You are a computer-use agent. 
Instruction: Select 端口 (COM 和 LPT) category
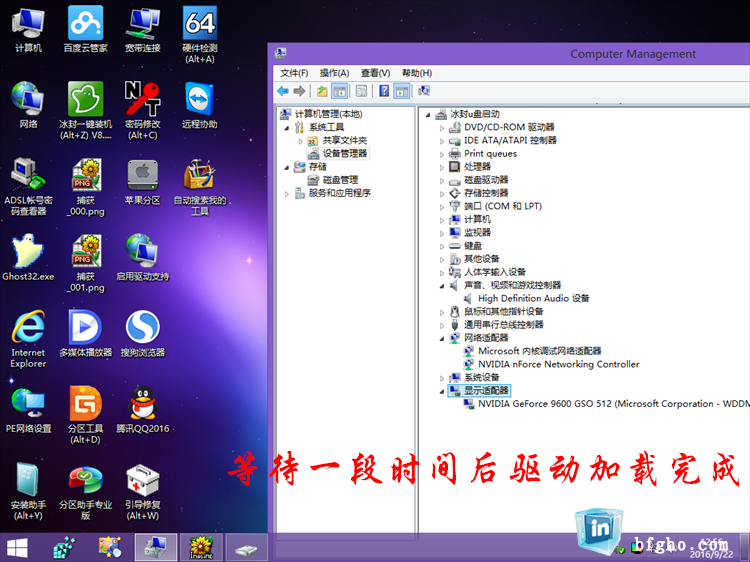(x=503, y=206)
